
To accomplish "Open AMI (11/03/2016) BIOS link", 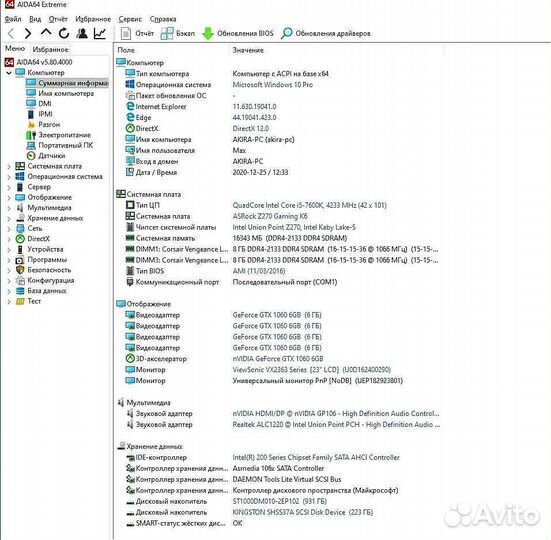I will pos(259,271).
